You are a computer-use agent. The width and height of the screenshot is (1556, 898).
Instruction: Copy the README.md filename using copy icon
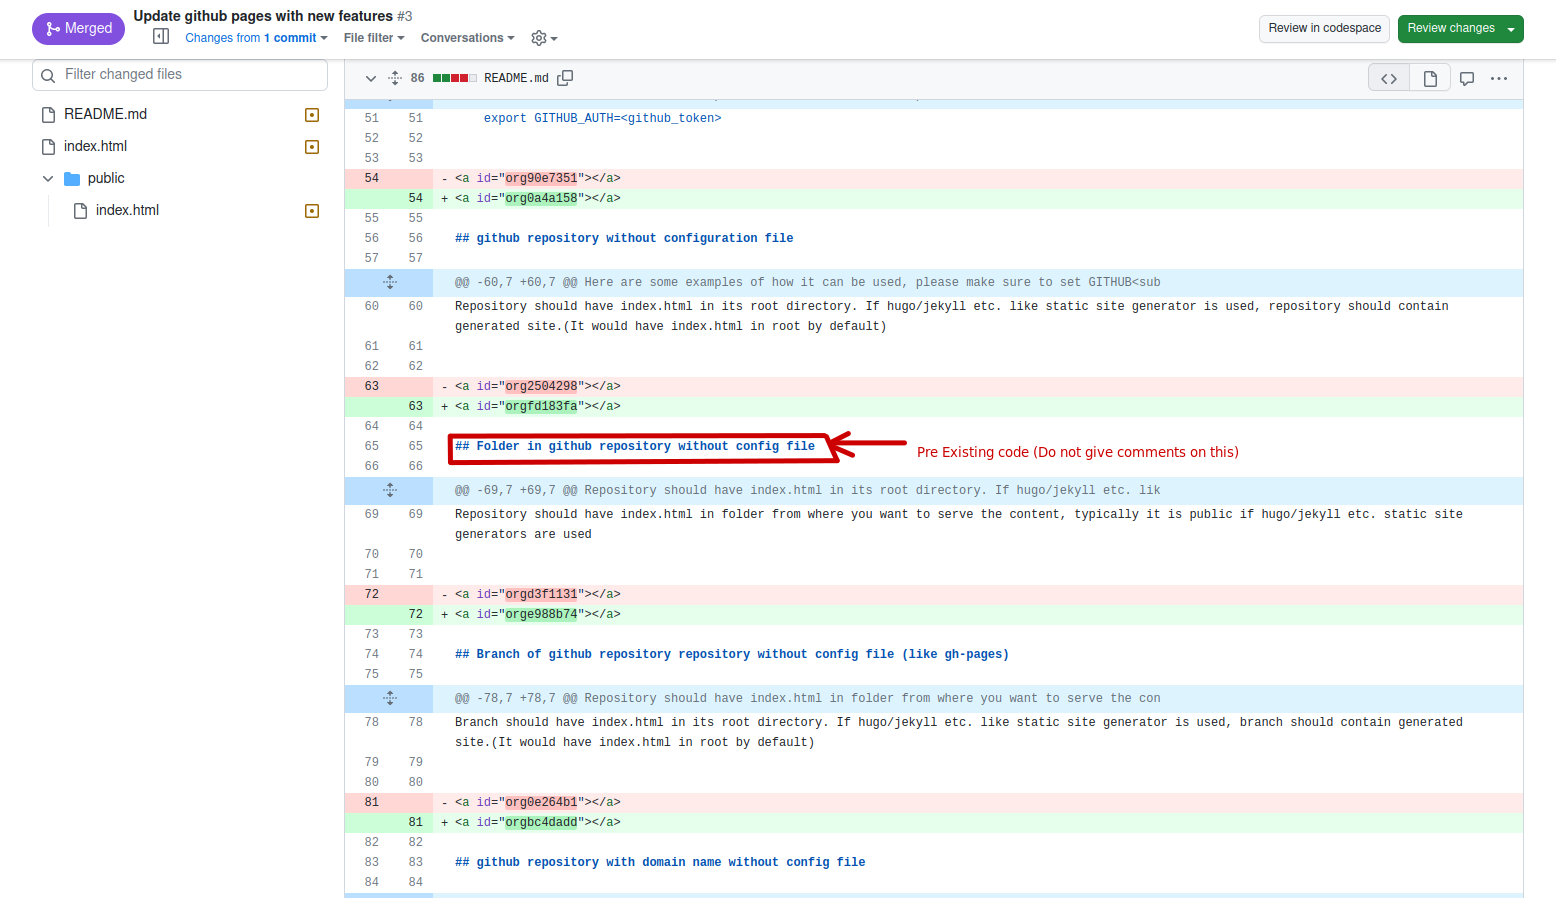(565, 77)
